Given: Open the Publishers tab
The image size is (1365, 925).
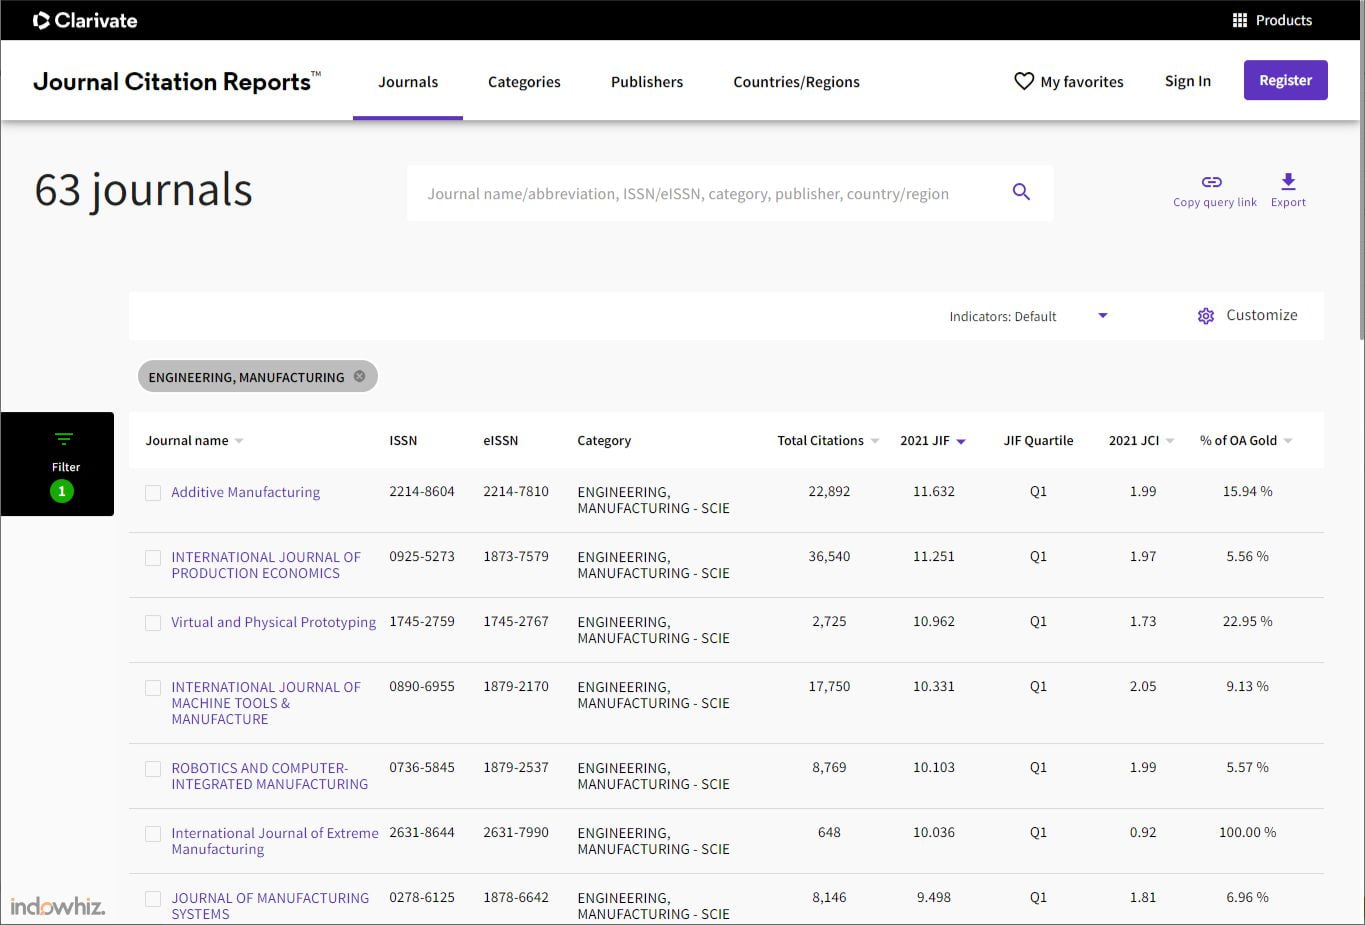Looking at the screenshot, I should point(647,82).
